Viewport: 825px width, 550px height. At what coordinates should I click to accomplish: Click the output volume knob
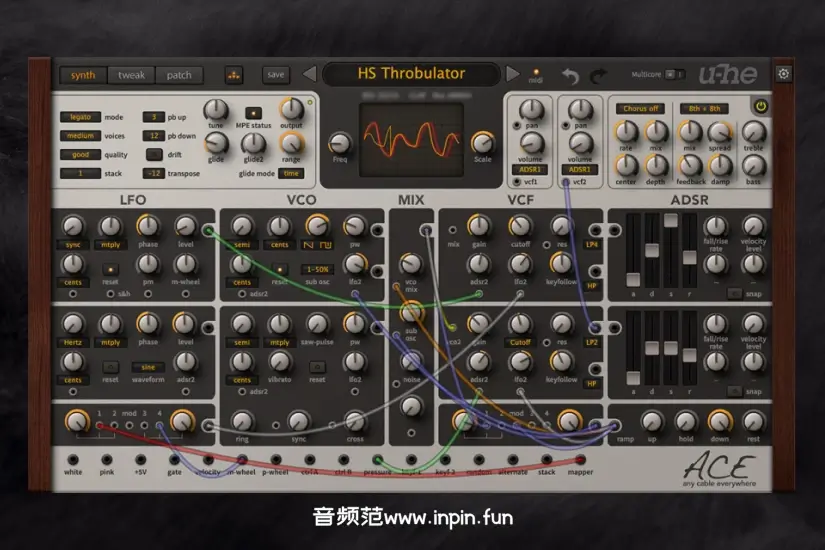[x=291, y=109]
